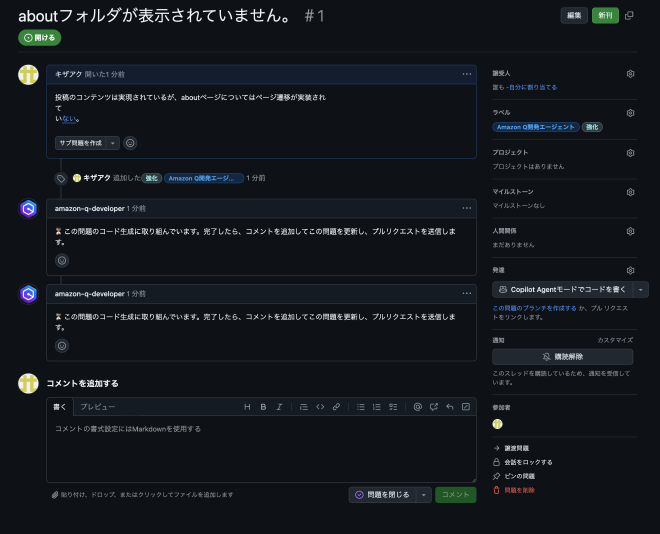Add a reaction to the second amazon-q-developer comment
This screenshot has width=660, height=534.
coord(62,346)
